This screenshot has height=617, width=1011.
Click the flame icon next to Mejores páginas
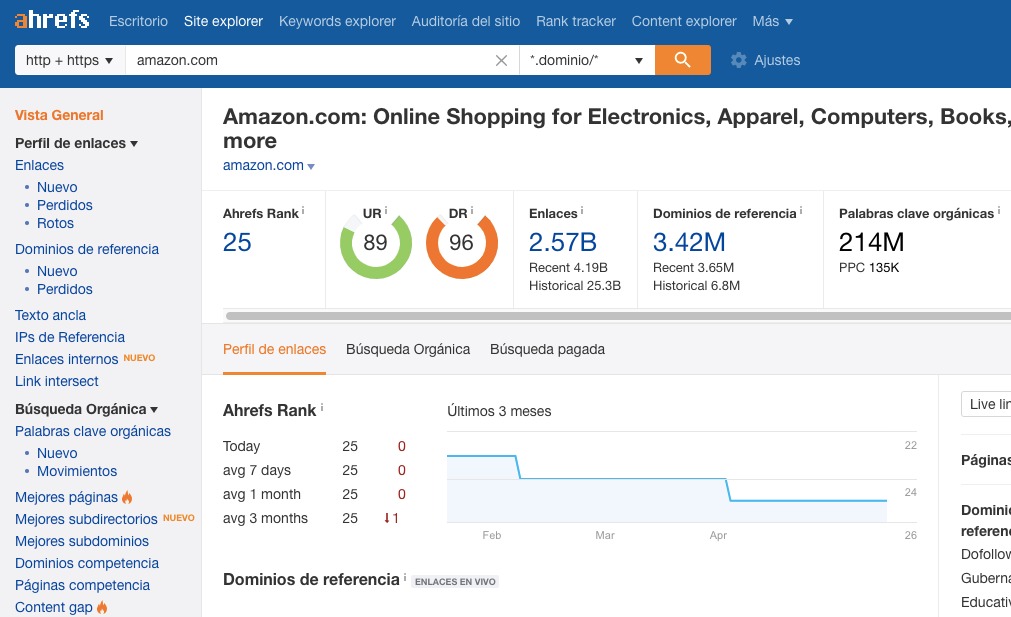click(x=127, y=497)
